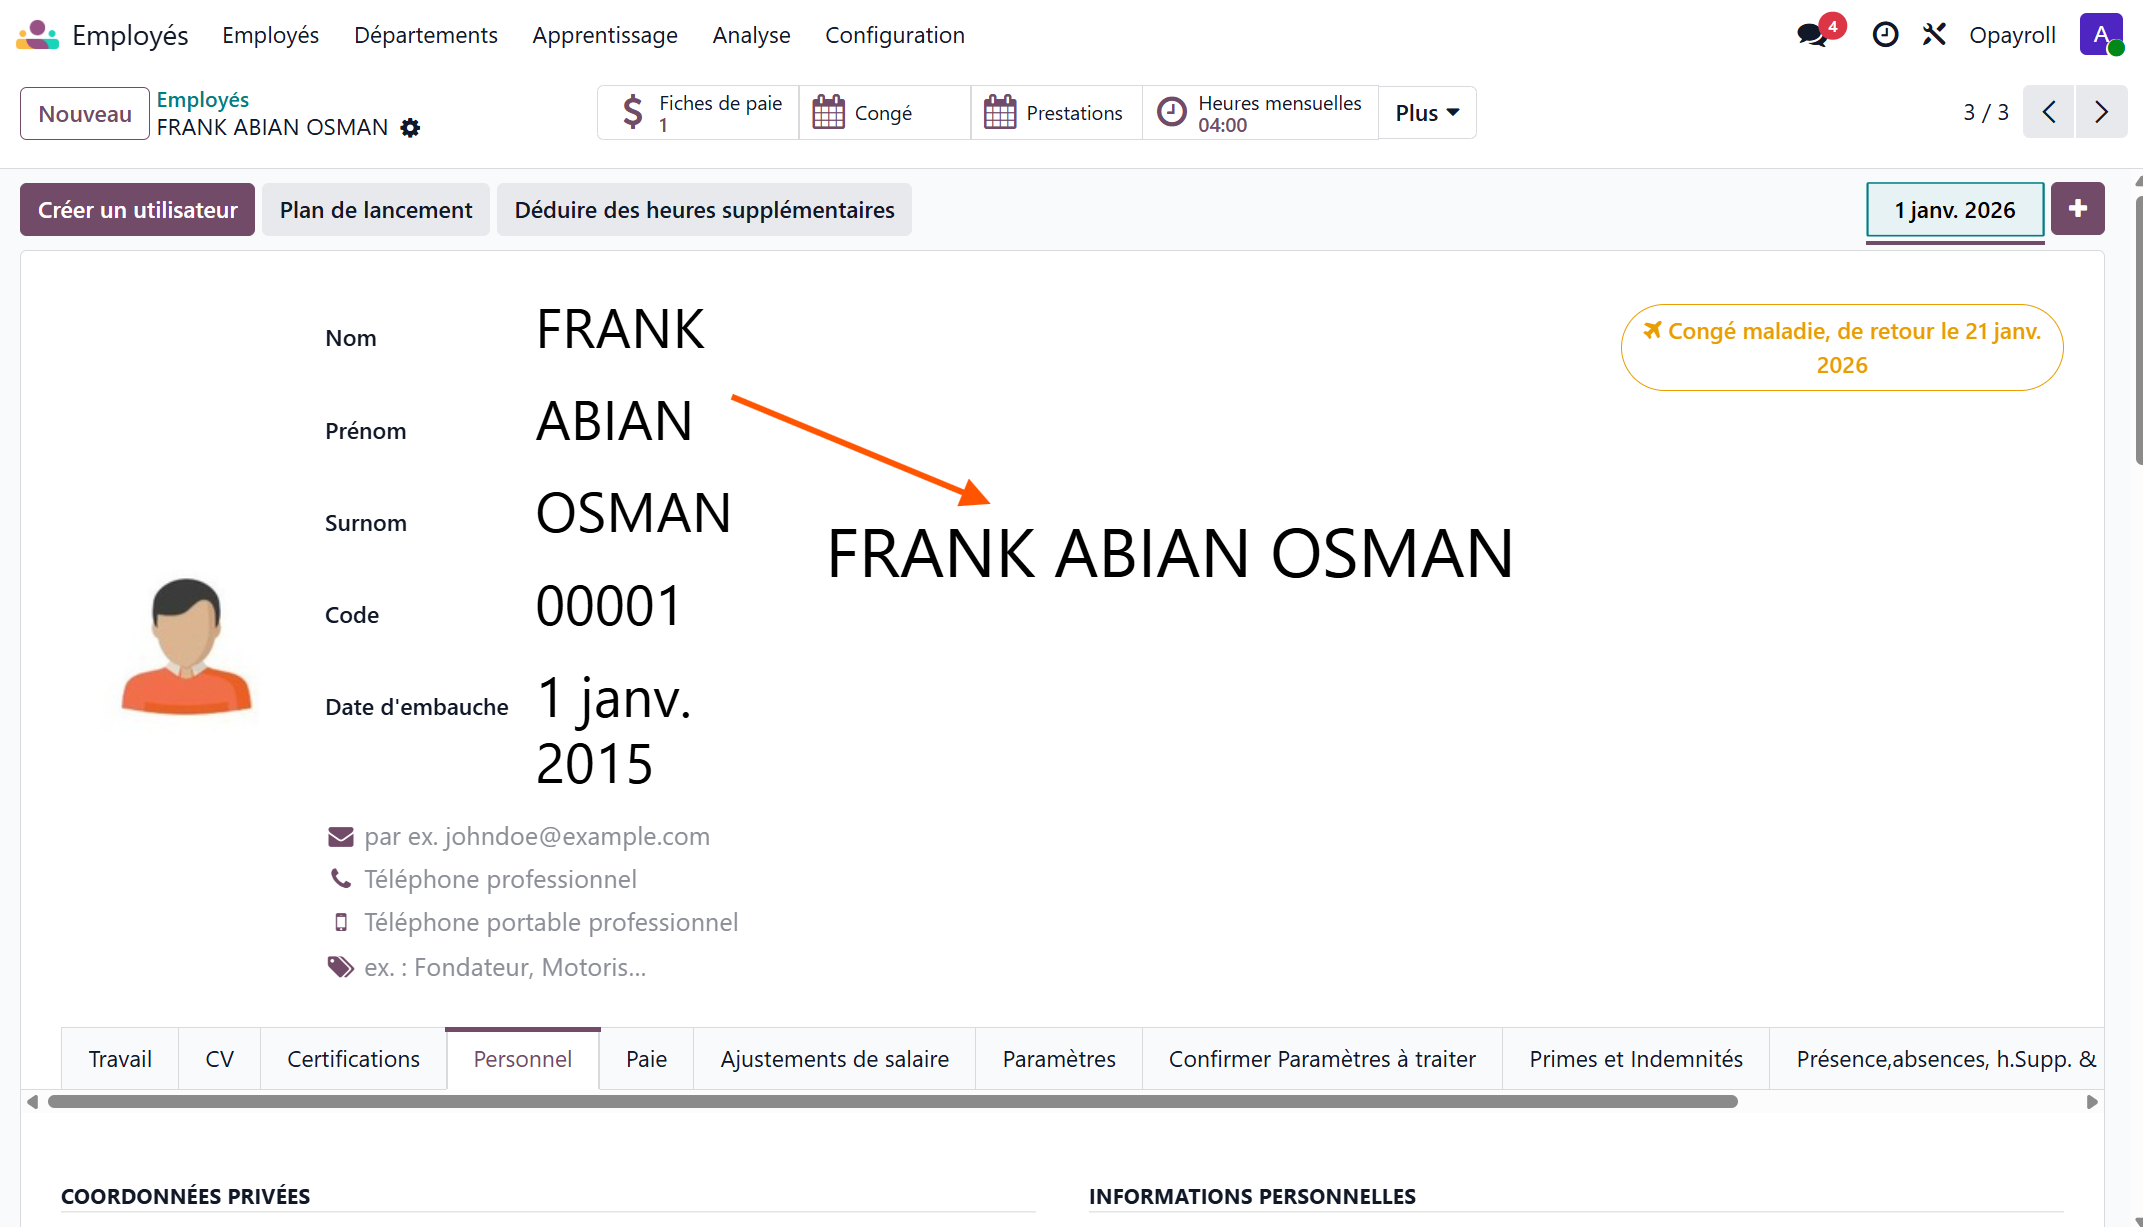Open the Discuss messaging icon with badge 4

tap(1812, 34)
